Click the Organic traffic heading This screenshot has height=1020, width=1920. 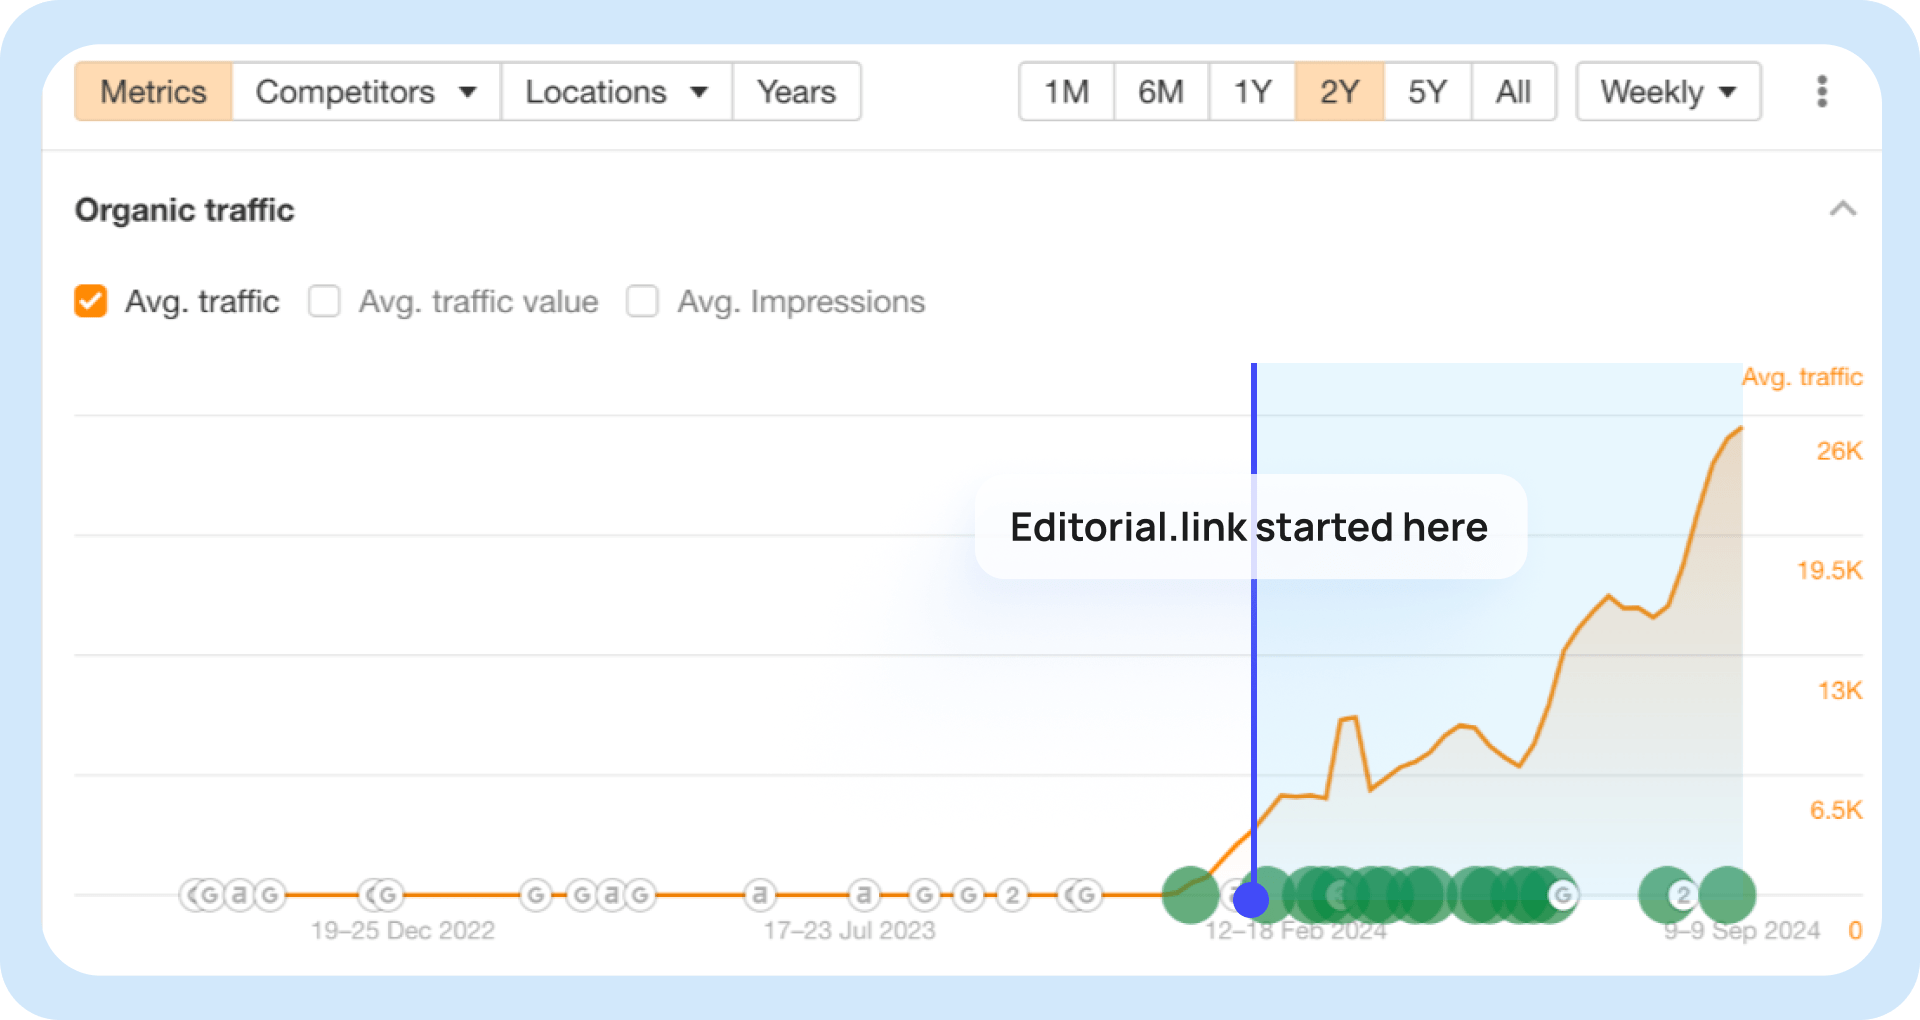(185, 210)
